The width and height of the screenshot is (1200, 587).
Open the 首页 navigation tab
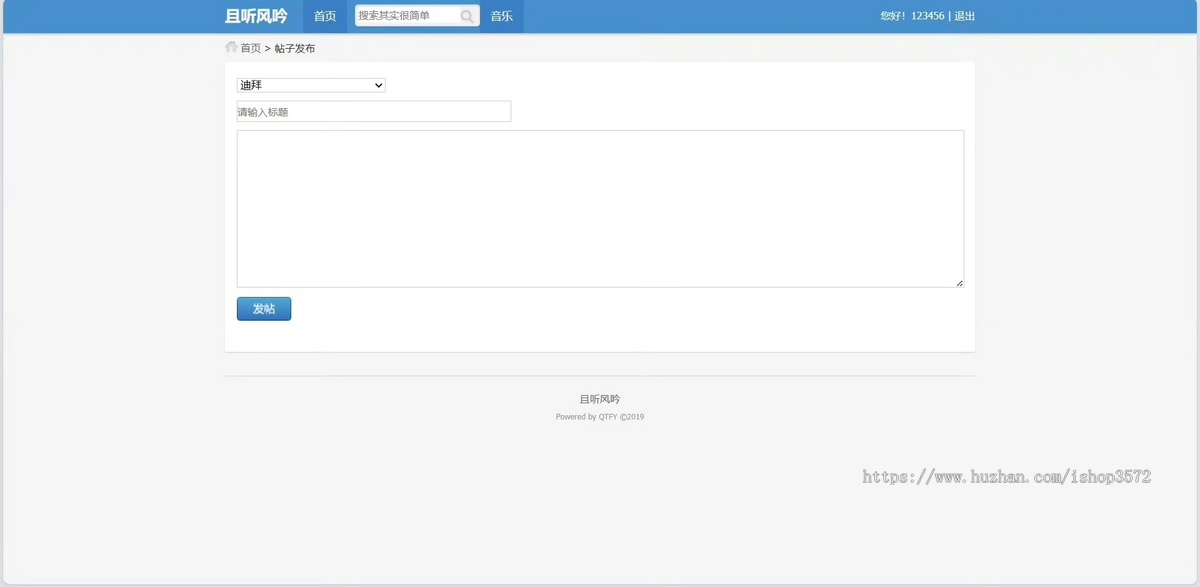click(x=325, y=16)
